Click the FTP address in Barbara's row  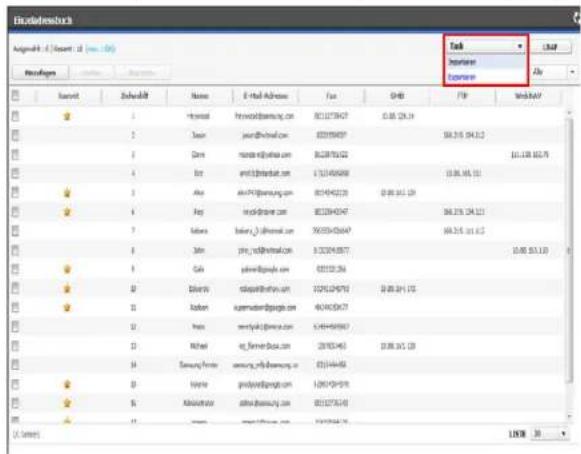(x=464, y=231)
